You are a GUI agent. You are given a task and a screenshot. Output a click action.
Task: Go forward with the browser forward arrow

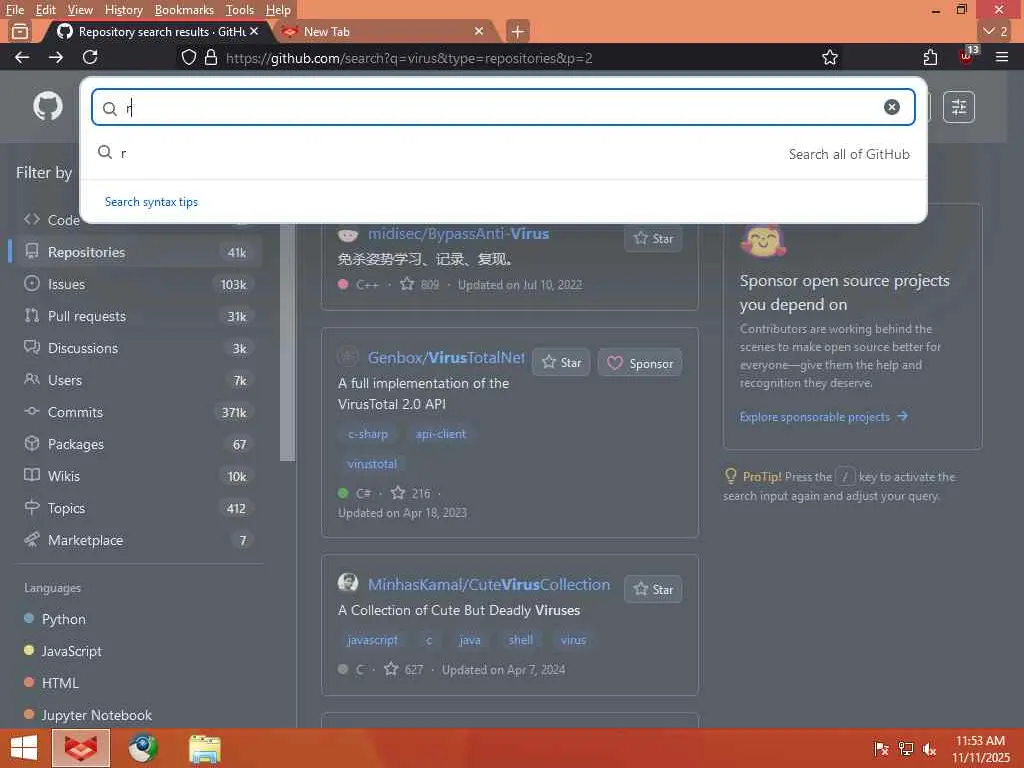tap(56, 57)
